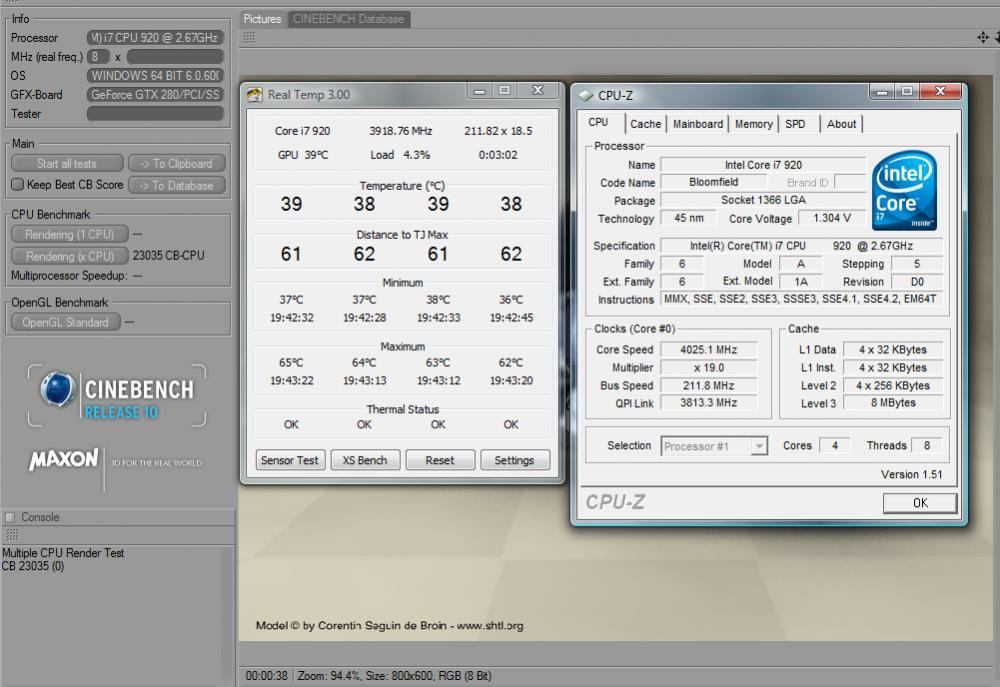Open Real Temp Settings
1000x687 pixels.
[514, 460]
